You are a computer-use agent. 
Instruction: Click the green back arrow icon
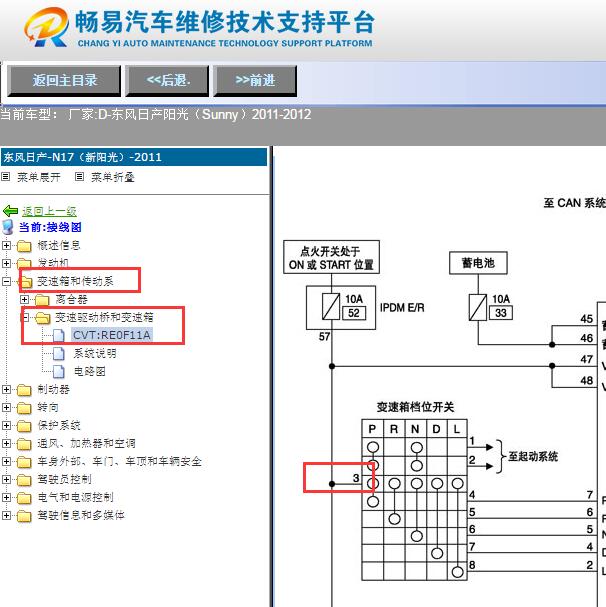click(10, 211)
